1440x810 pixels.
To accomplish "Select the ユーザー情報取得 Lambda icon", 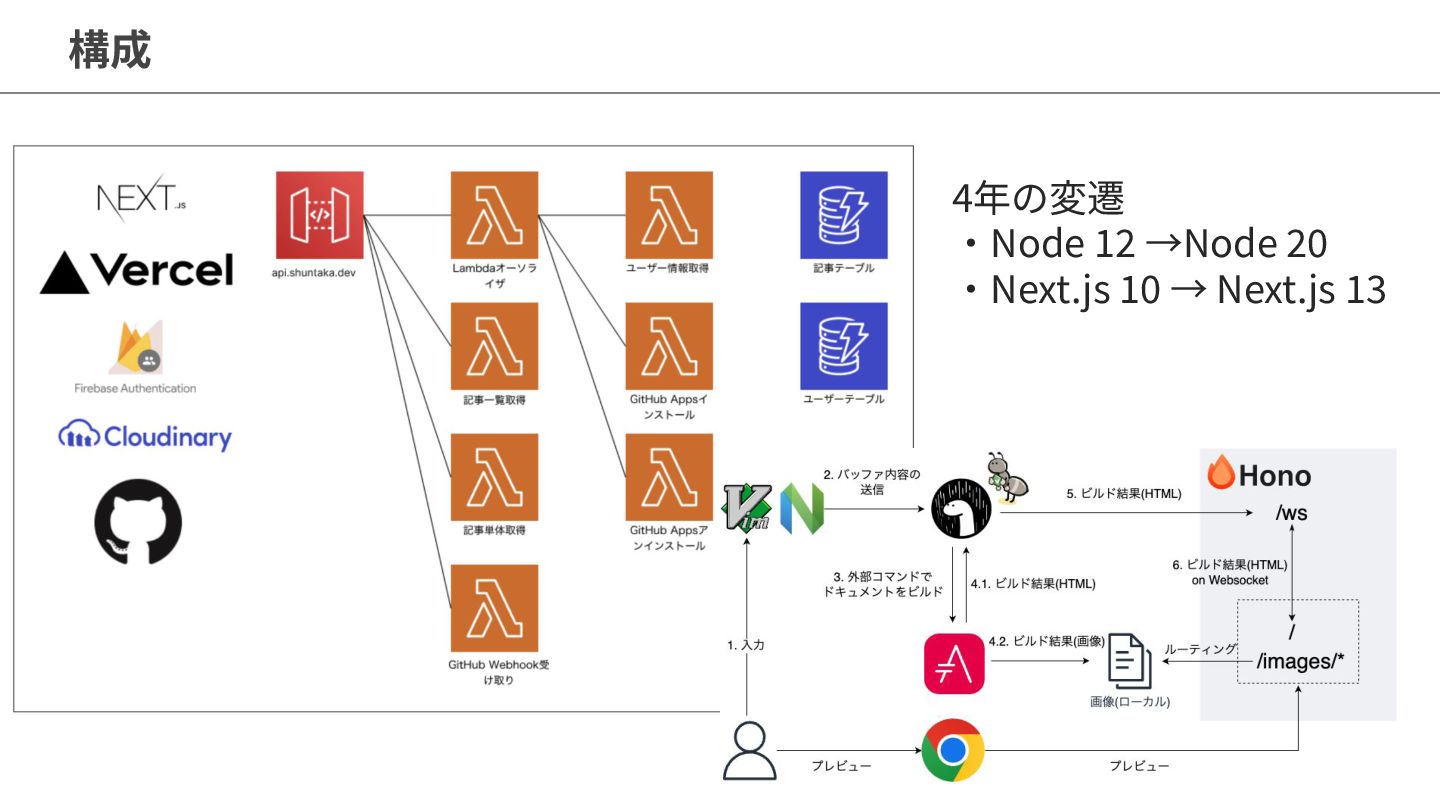I will click(669, 215).
